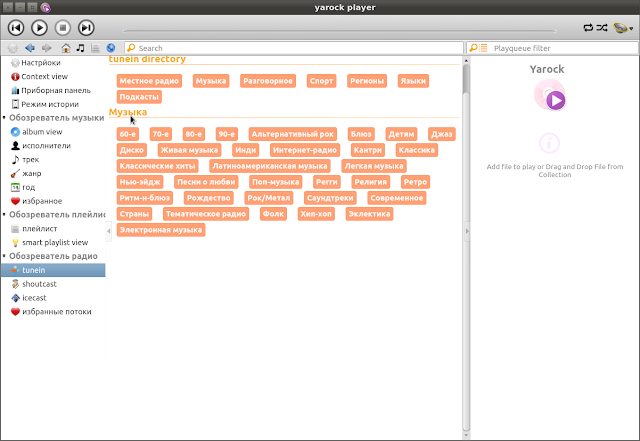Image resolution: width=640 pixels, height=441 pixels.
Task: Click the home icon in toolbar
Action: click(66, 48)
